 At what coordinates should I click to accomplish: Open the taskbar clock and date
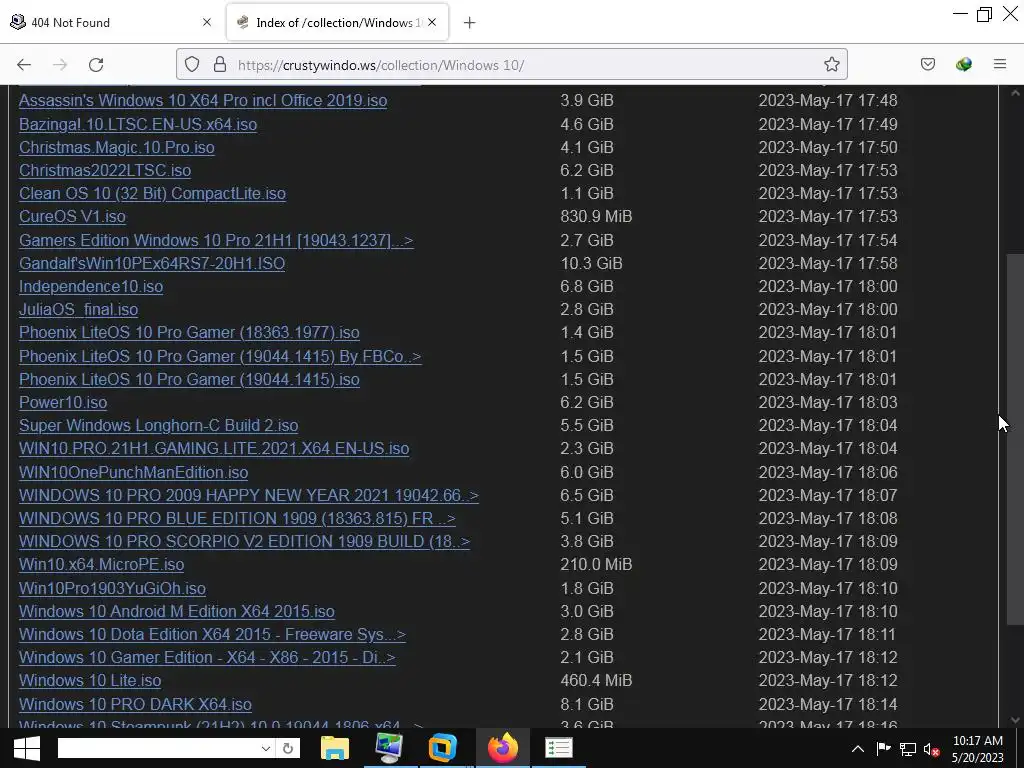point(978,749)
